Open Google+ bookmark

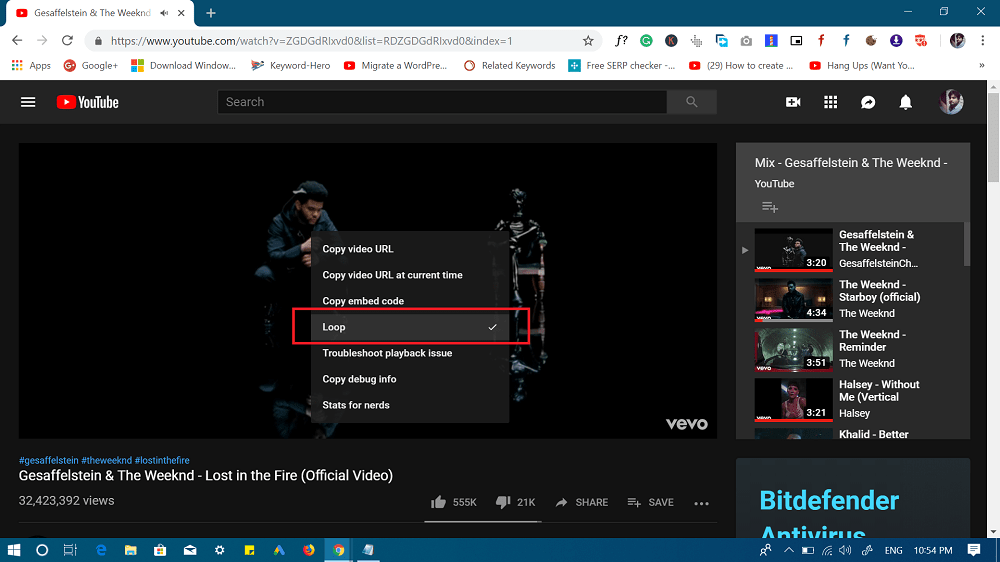coord(91,66)
